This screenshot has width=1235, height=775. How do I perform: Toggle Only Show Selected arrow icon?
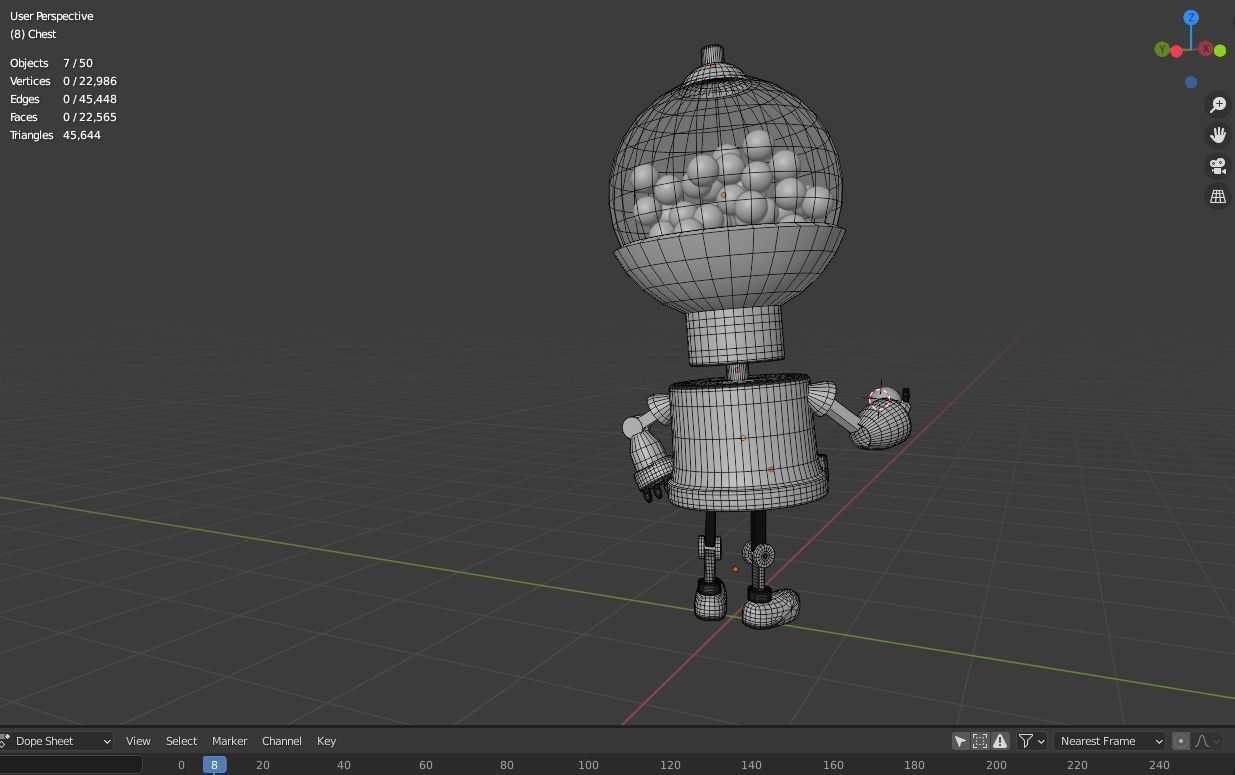pyautogui.click(x=960, y=741)
